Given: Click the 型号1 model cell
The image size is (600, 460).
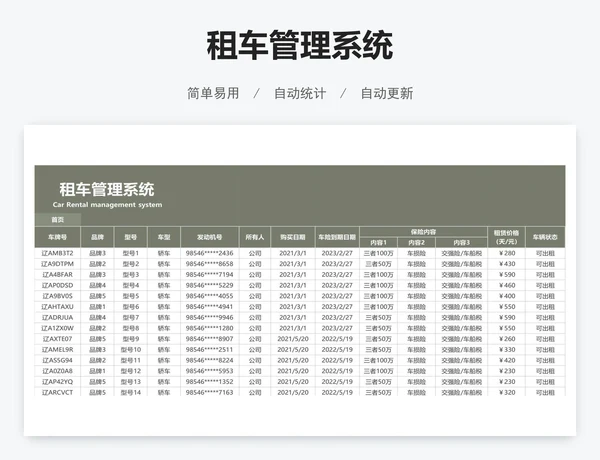Looking at the screenshot, I should click(130, 253).
